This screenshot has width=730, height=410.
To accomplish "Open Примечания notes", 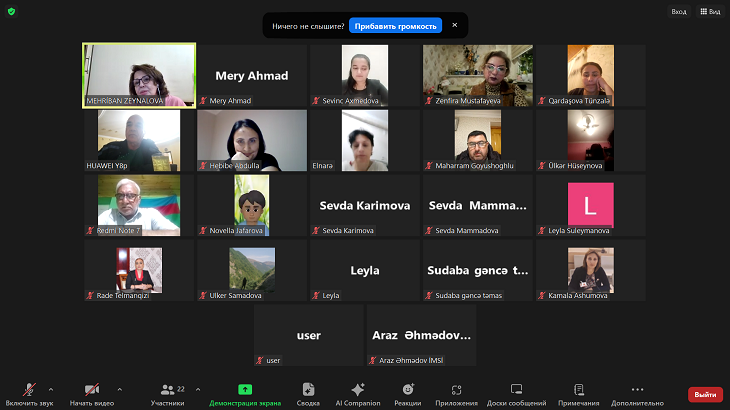I will click(x=578, y=391).
